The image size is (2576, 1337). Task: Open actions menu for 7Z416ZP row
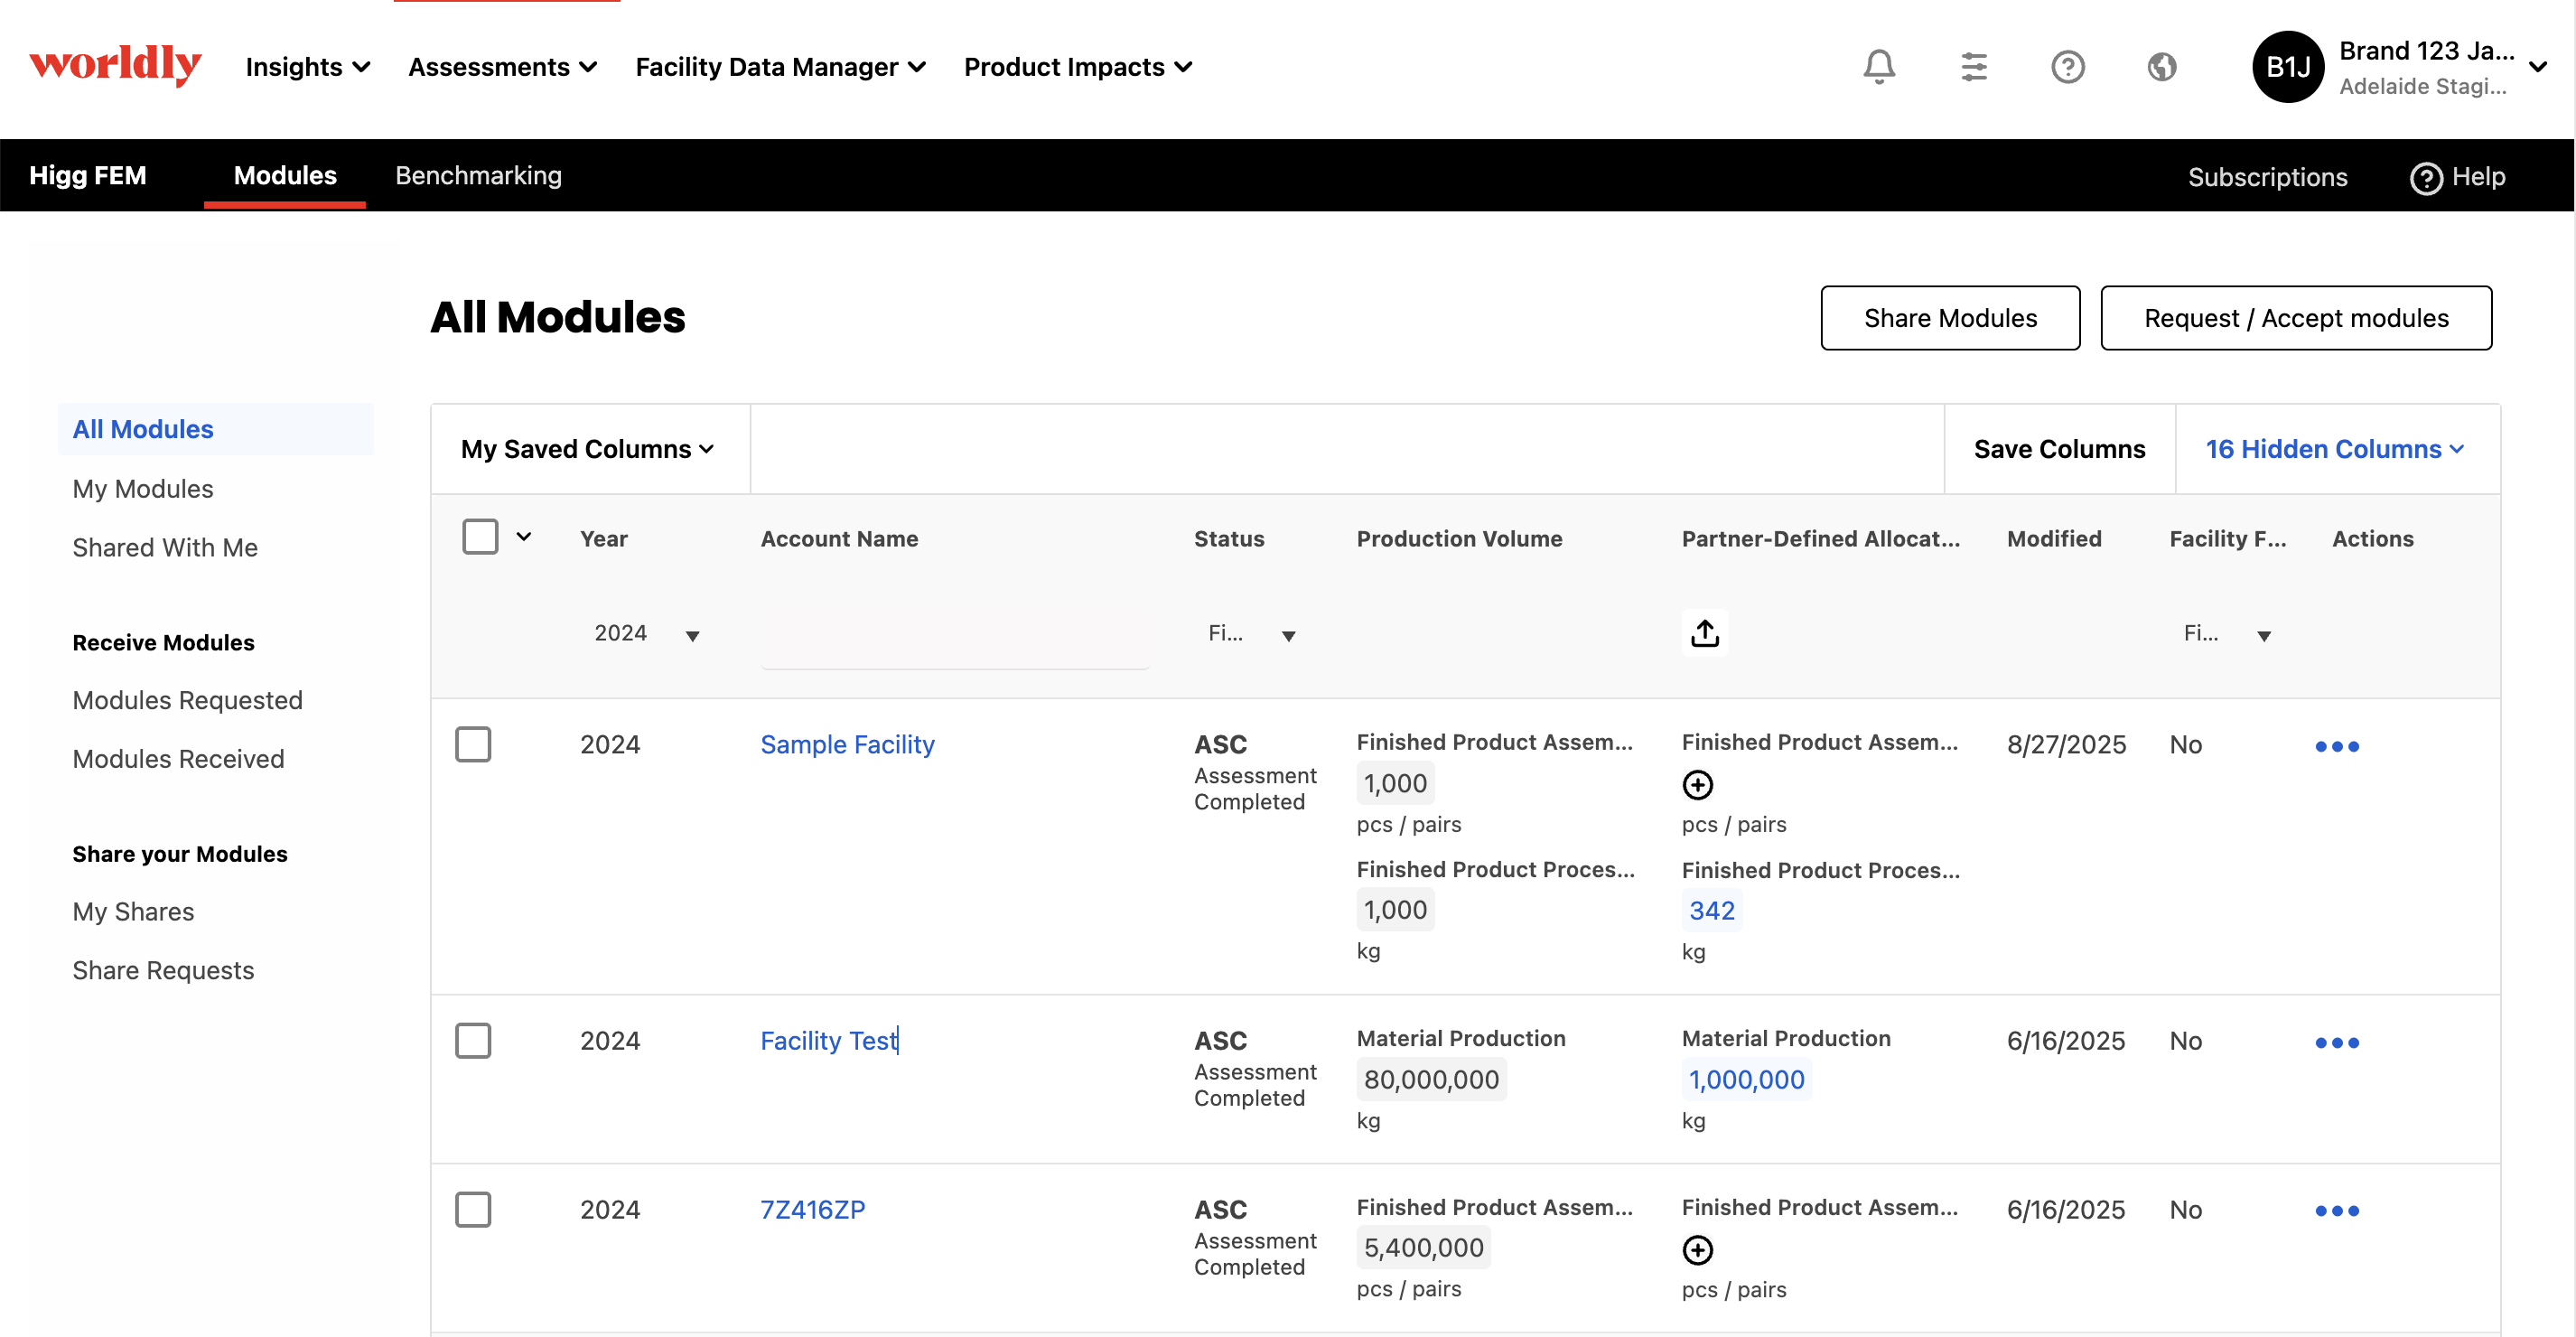point(2336,1211)
